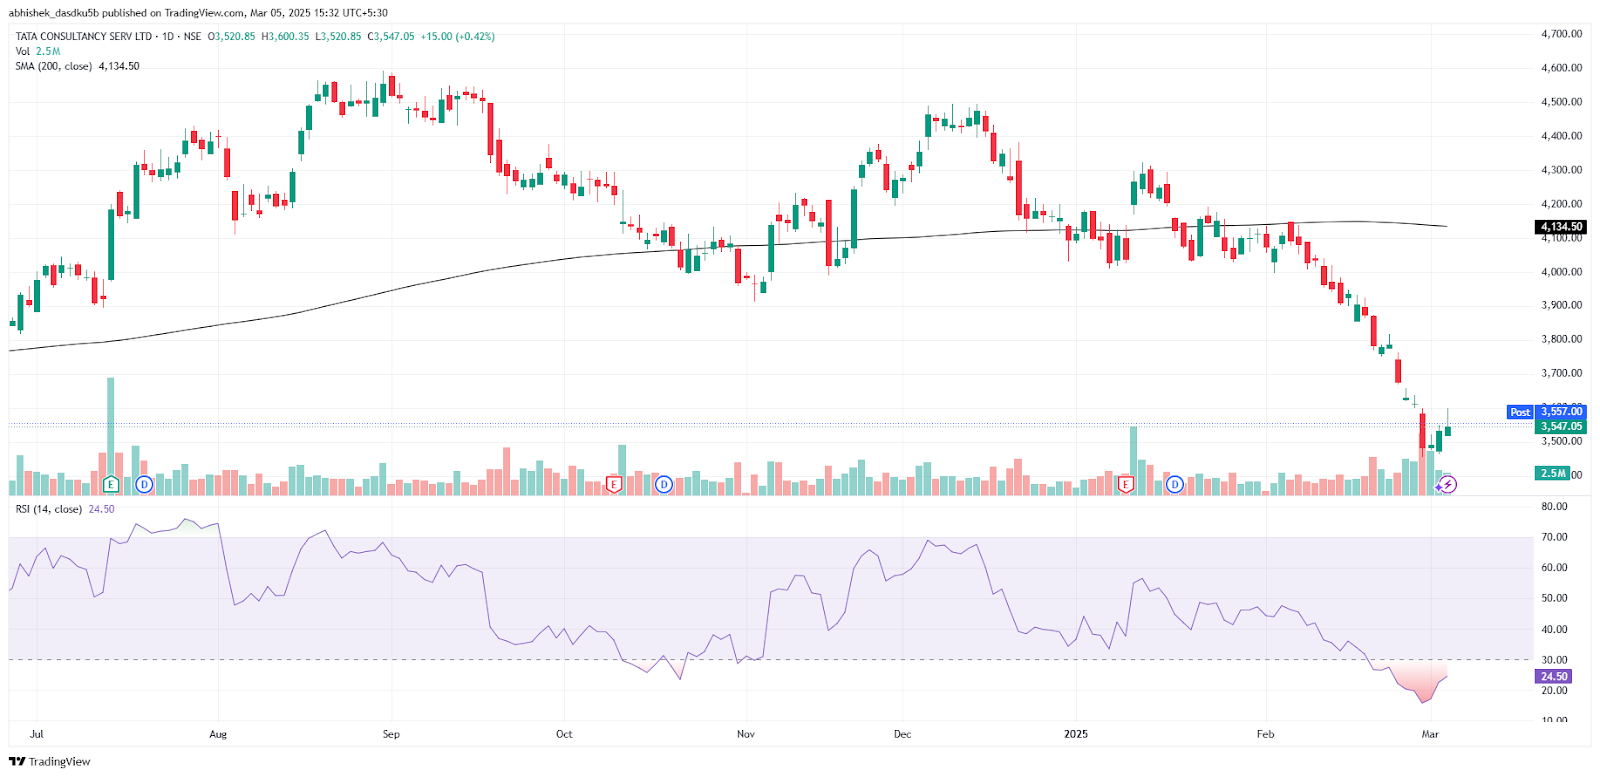The height and width of the screenshot is (777, 1600).
Task: Click the blue Post label on price axis
Action: 1520,412
